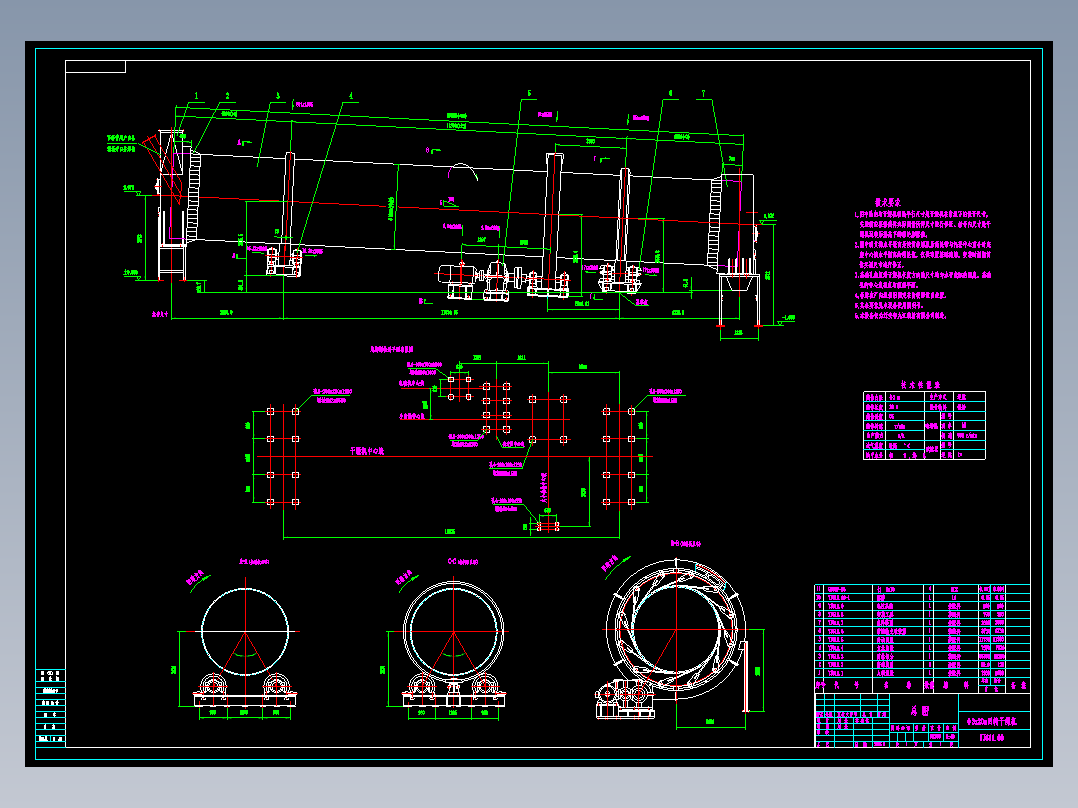Viewport: 1078px width, 808px height.
Task: Select the left support roller assembly under drum
Action: 284,261
